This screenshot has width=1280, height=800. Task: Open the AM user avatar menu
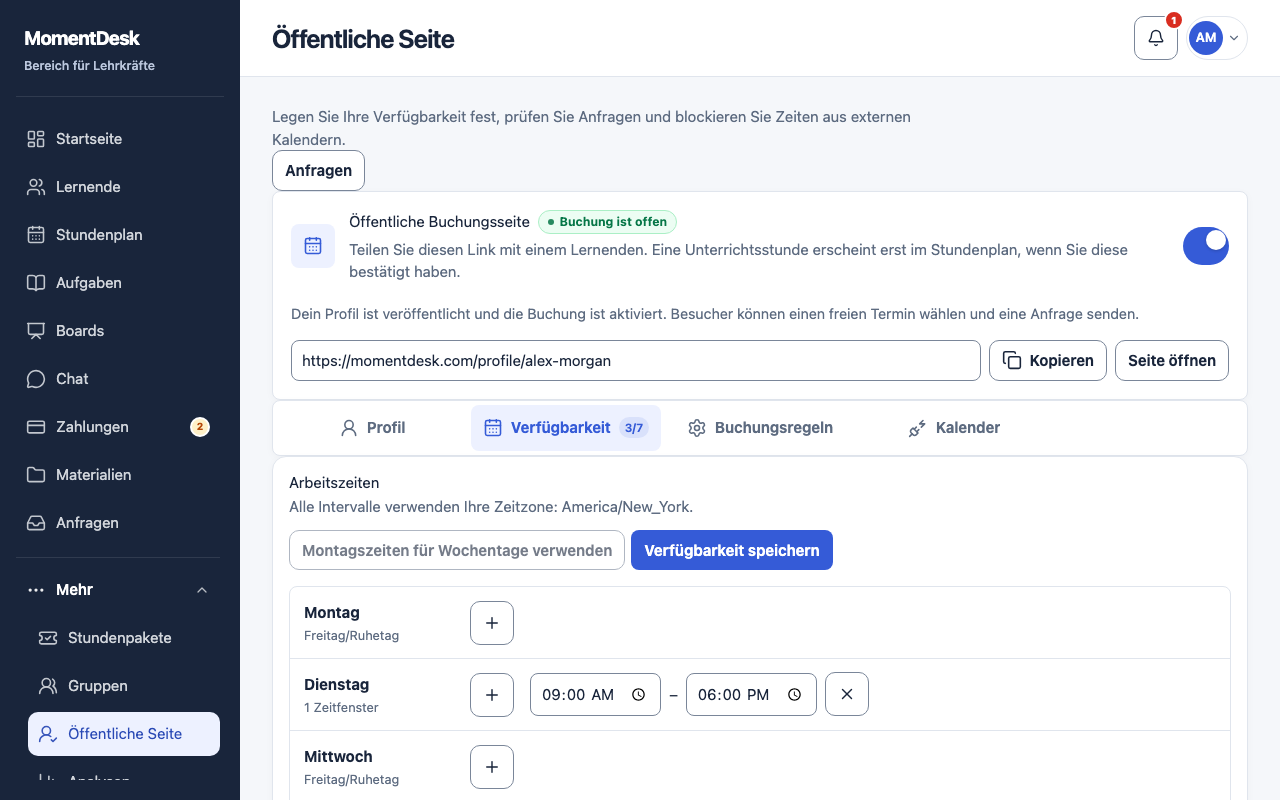pos(1217,38)
